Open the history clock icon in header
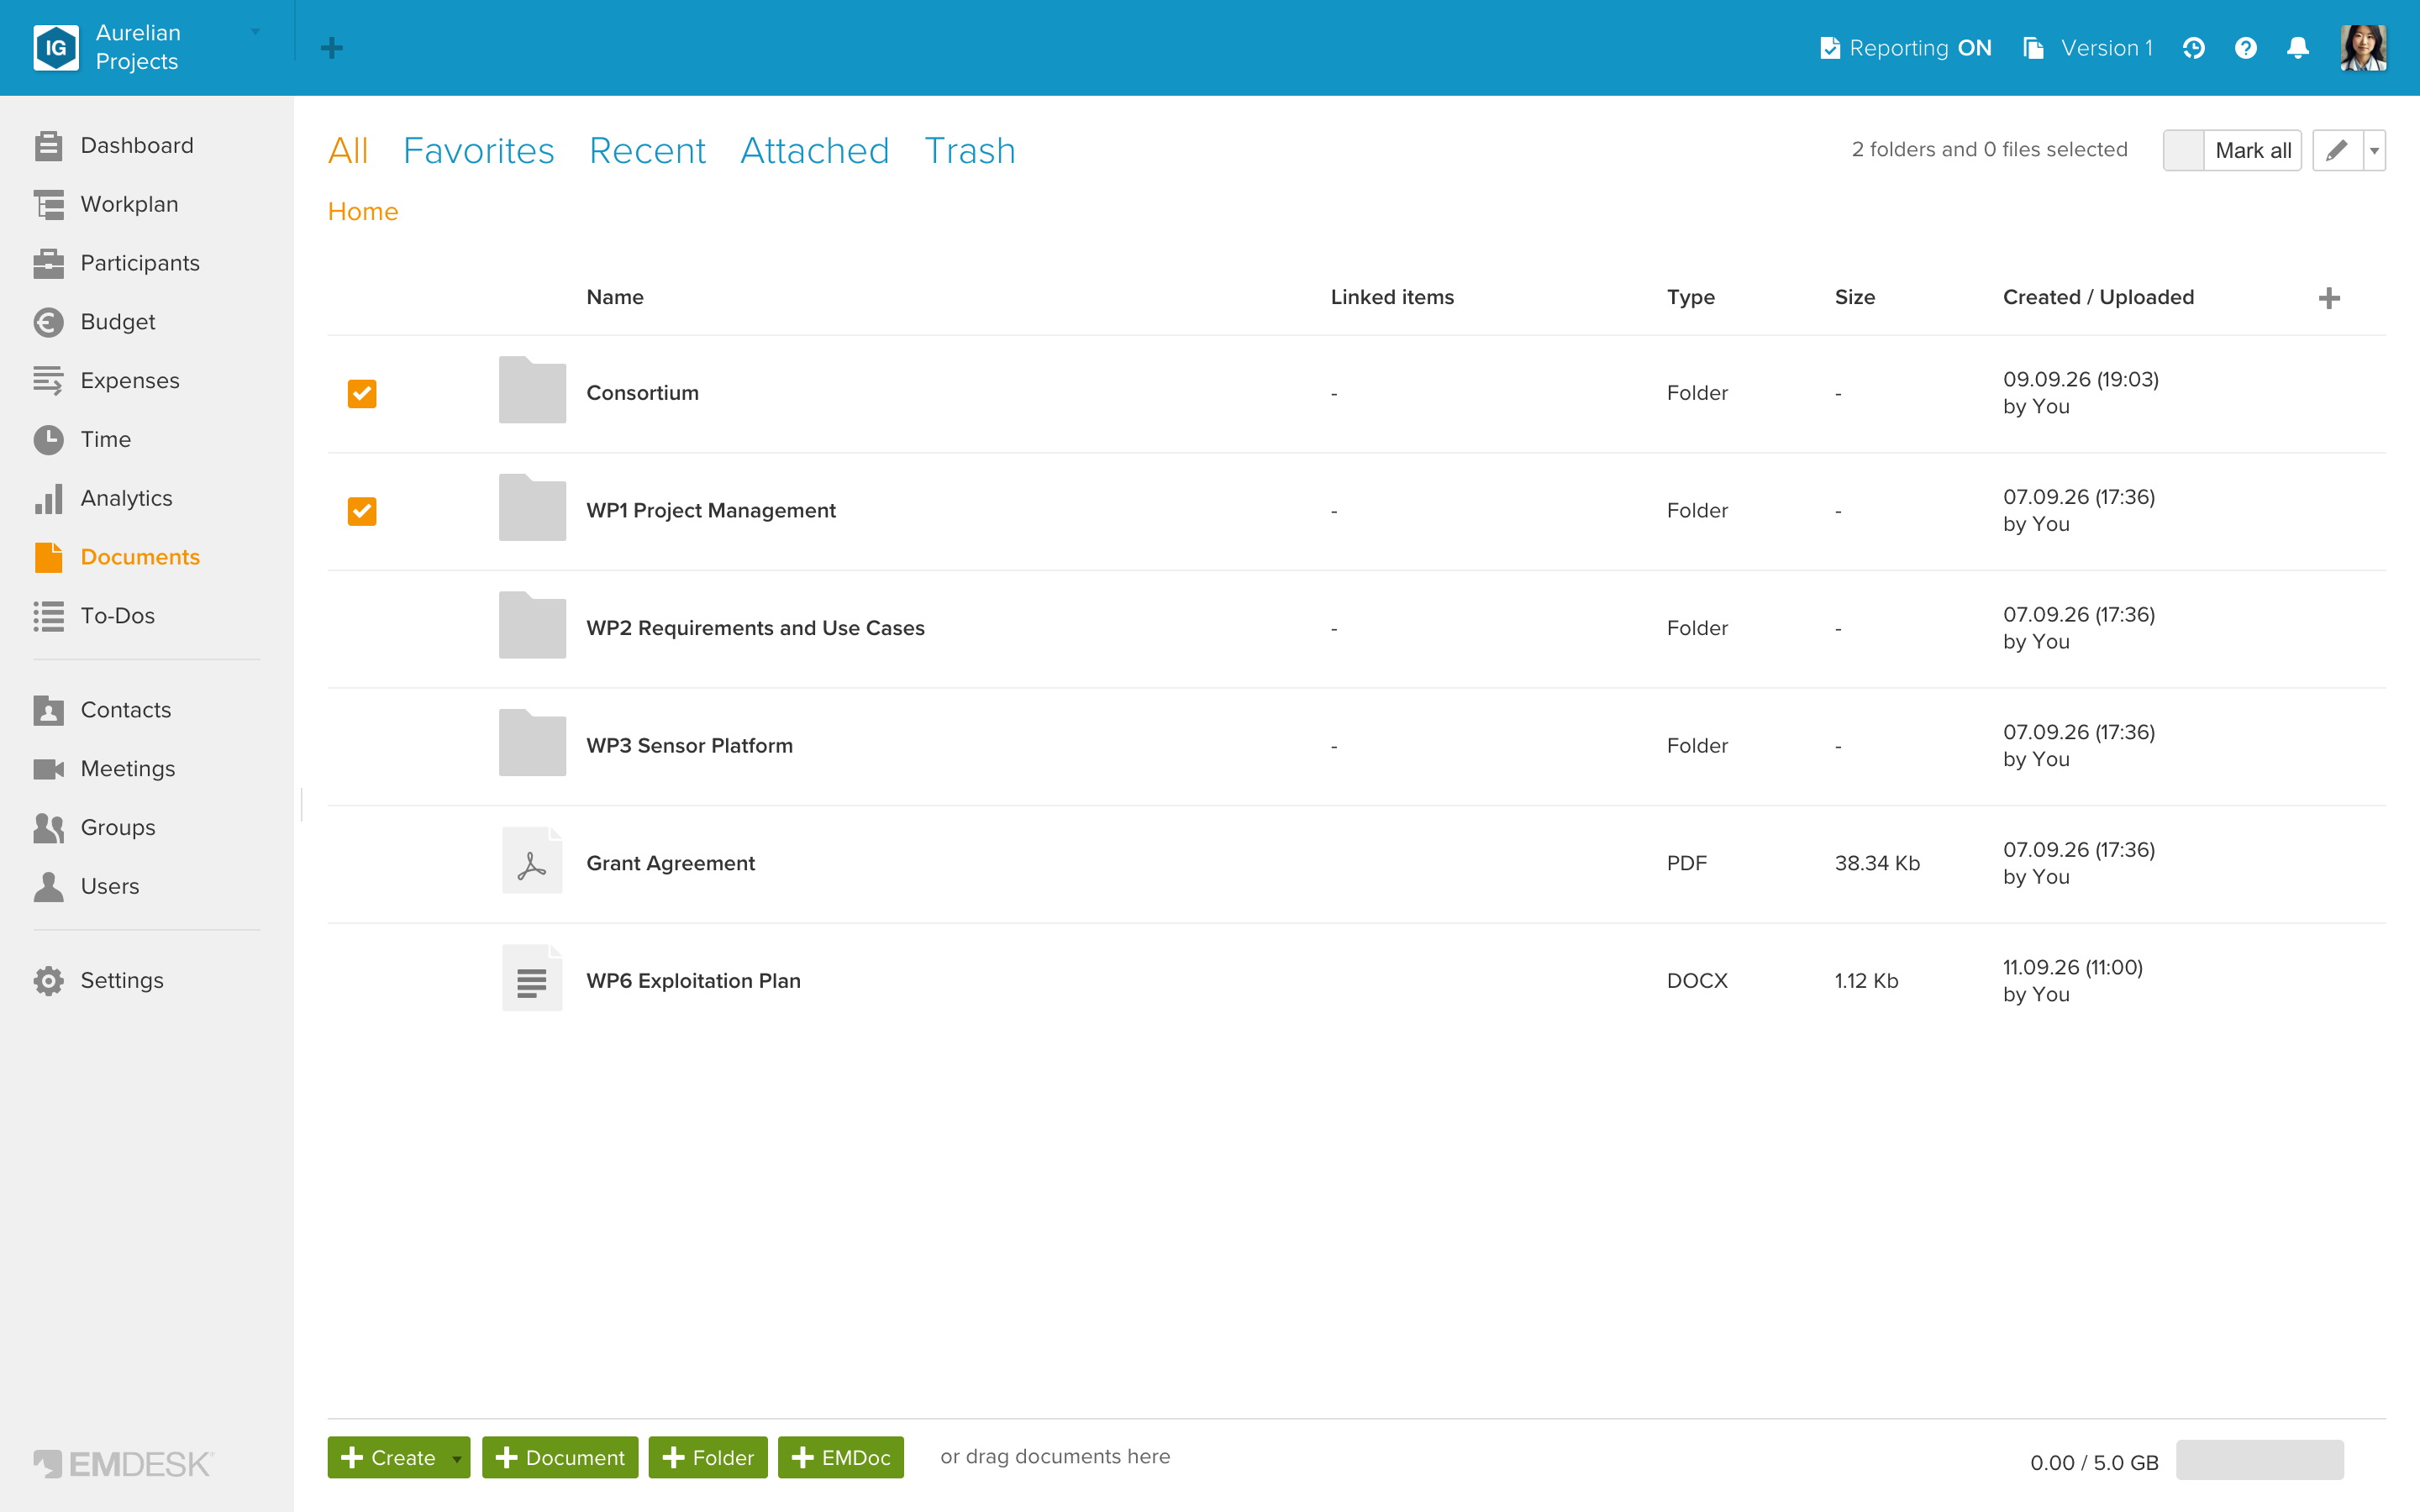The width and height of the screenshot is (2420, 1512). point(2193,48)
